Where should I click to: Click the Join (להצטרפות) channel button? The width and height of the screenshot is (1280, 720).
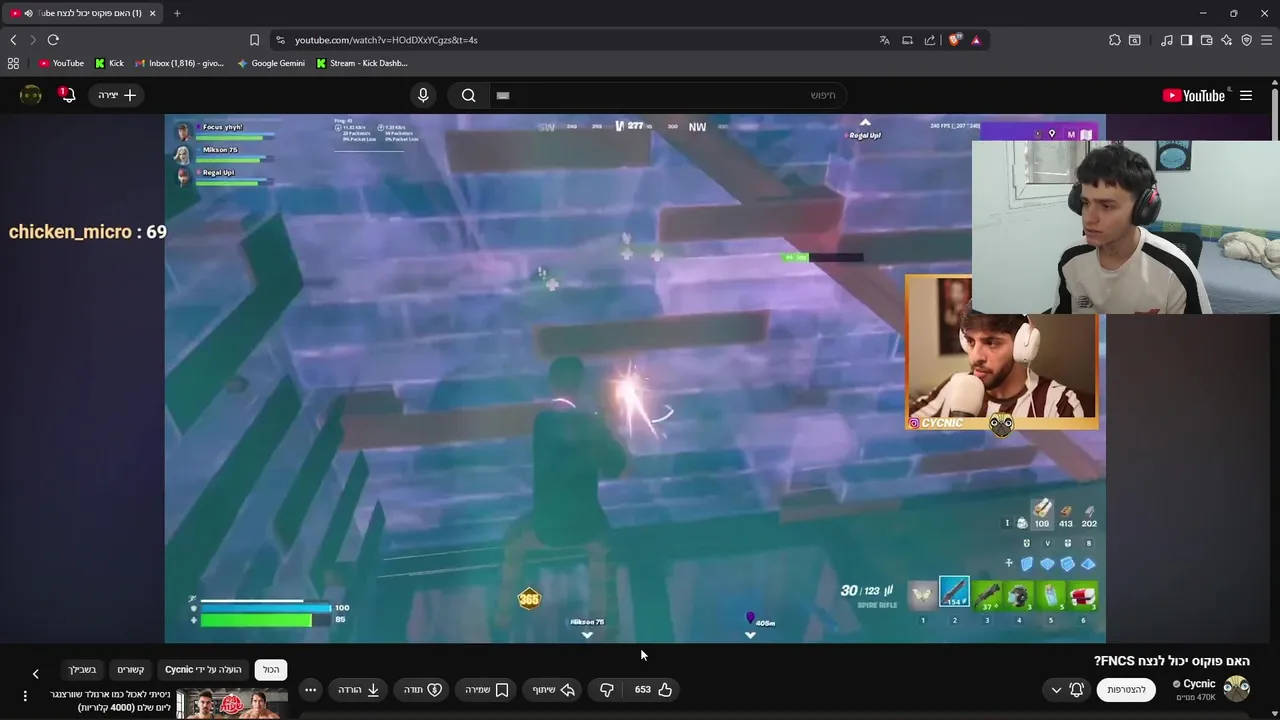pos(1126,689)
